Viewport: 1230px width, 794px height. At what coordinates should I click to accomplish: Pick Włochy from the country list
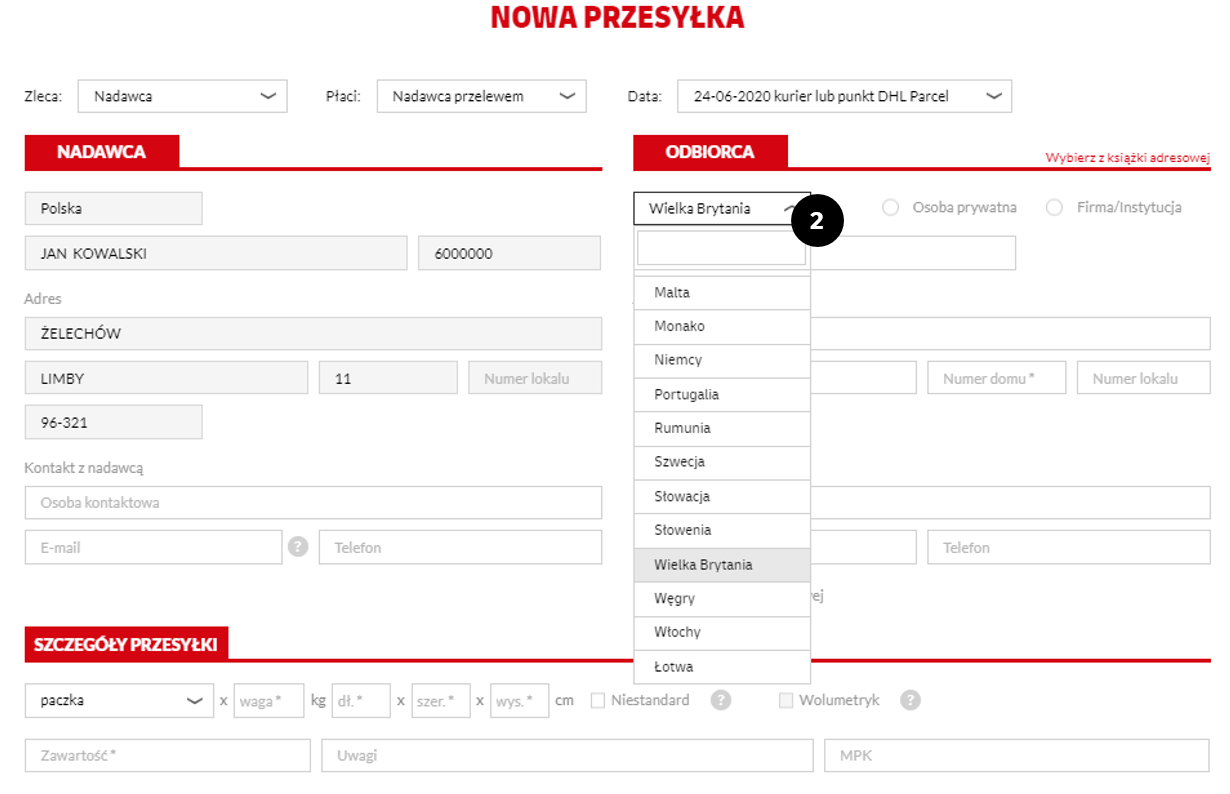click(722, 633)
